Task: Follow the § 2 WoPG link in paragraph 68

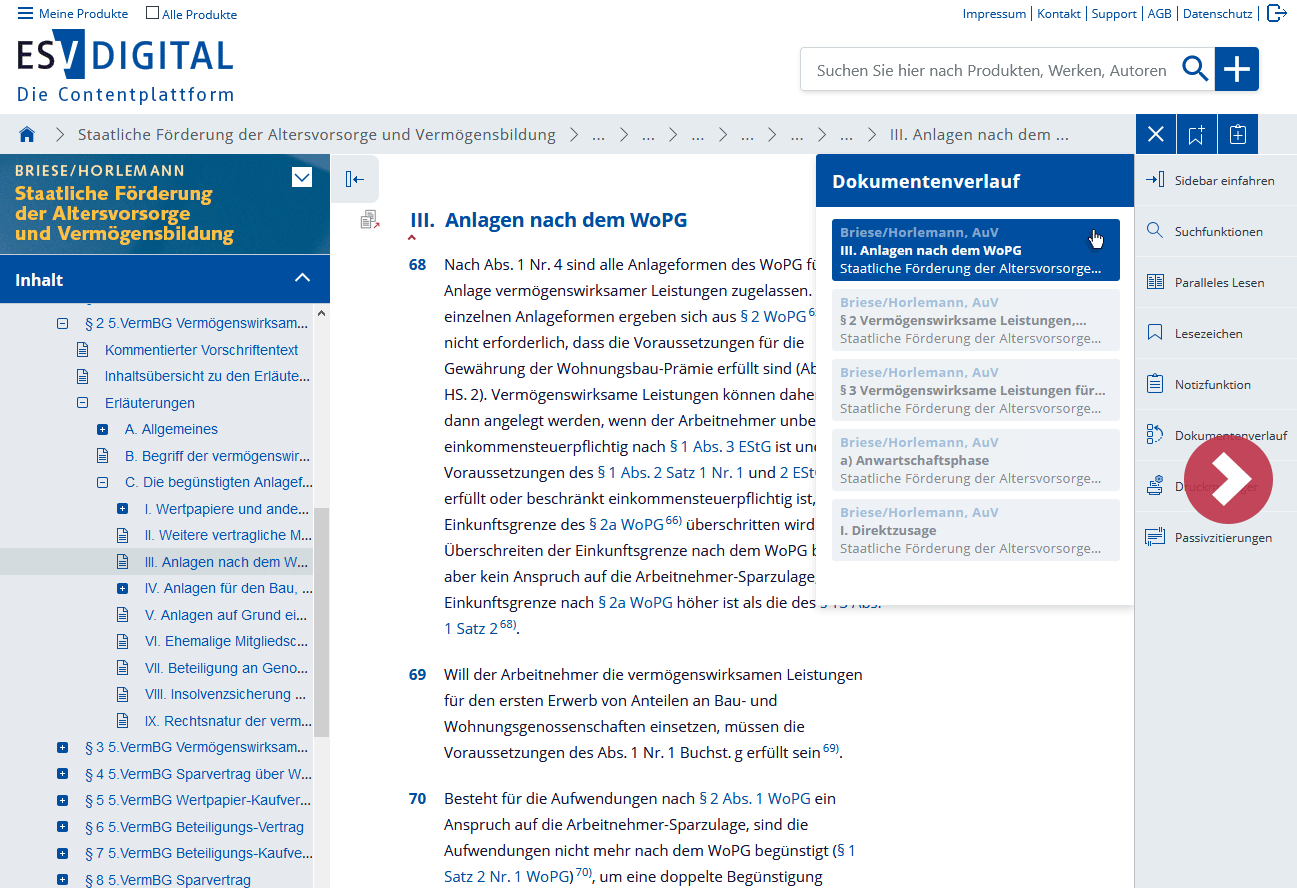Action: [773, 316]
